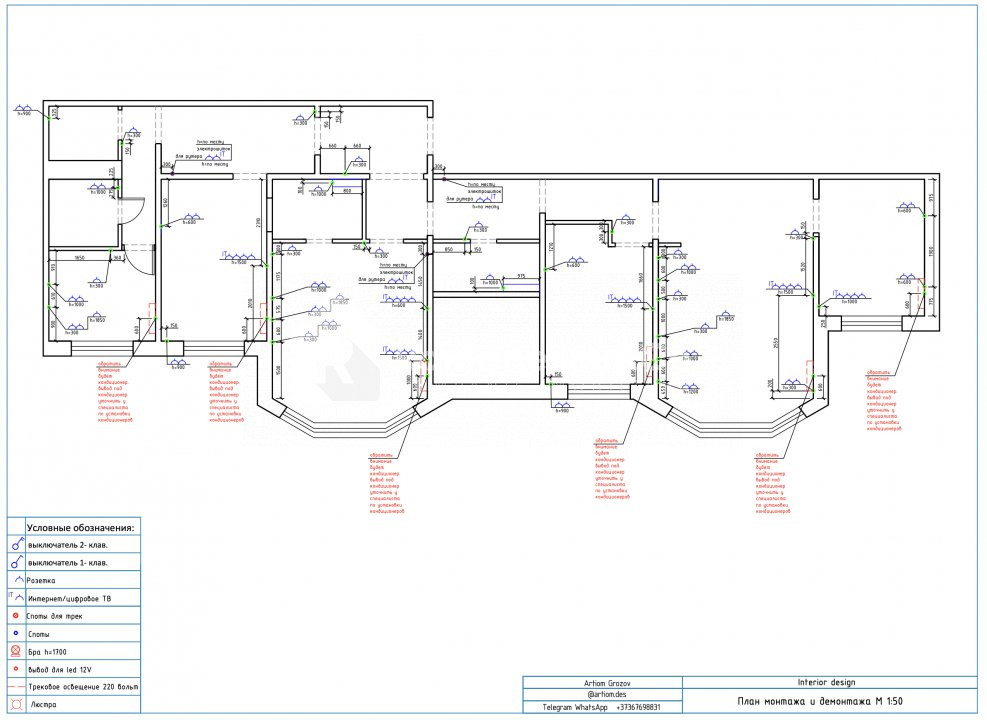The width and height of the screenshot is (987, 720).
Task: Select the red dashed track lighting line sample
Action: [17, 688]
